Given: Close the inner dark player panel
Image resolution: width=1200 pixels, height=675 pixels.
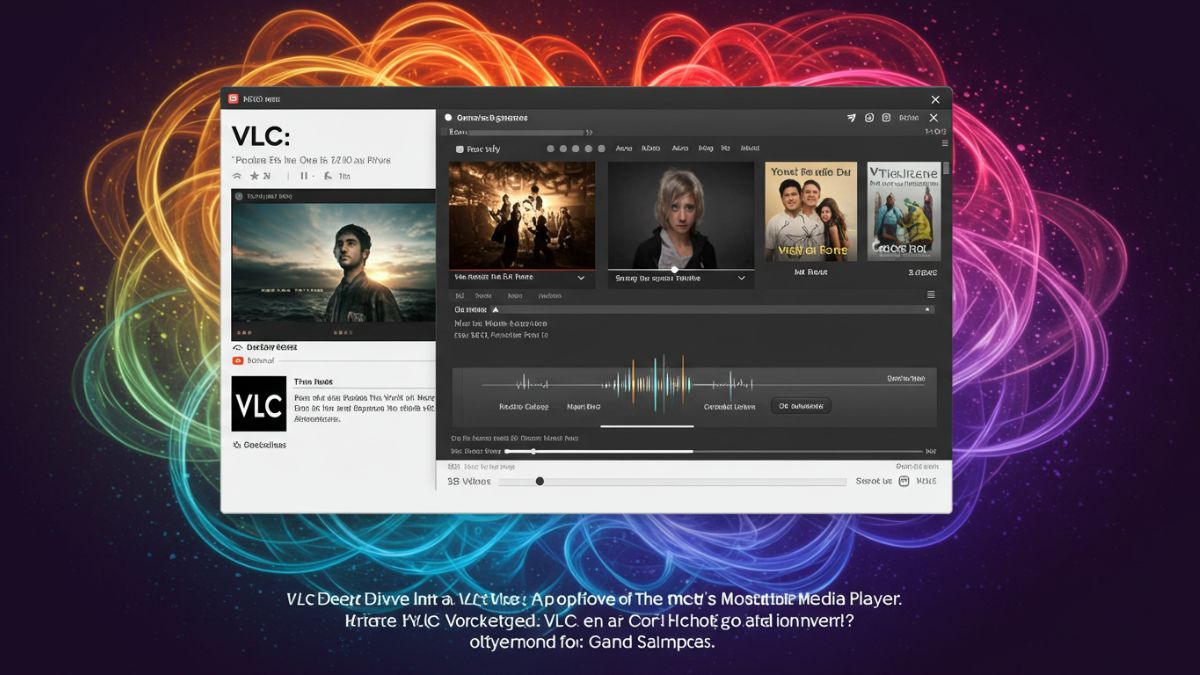Looking at the screenshot, I should pos(934,118).
